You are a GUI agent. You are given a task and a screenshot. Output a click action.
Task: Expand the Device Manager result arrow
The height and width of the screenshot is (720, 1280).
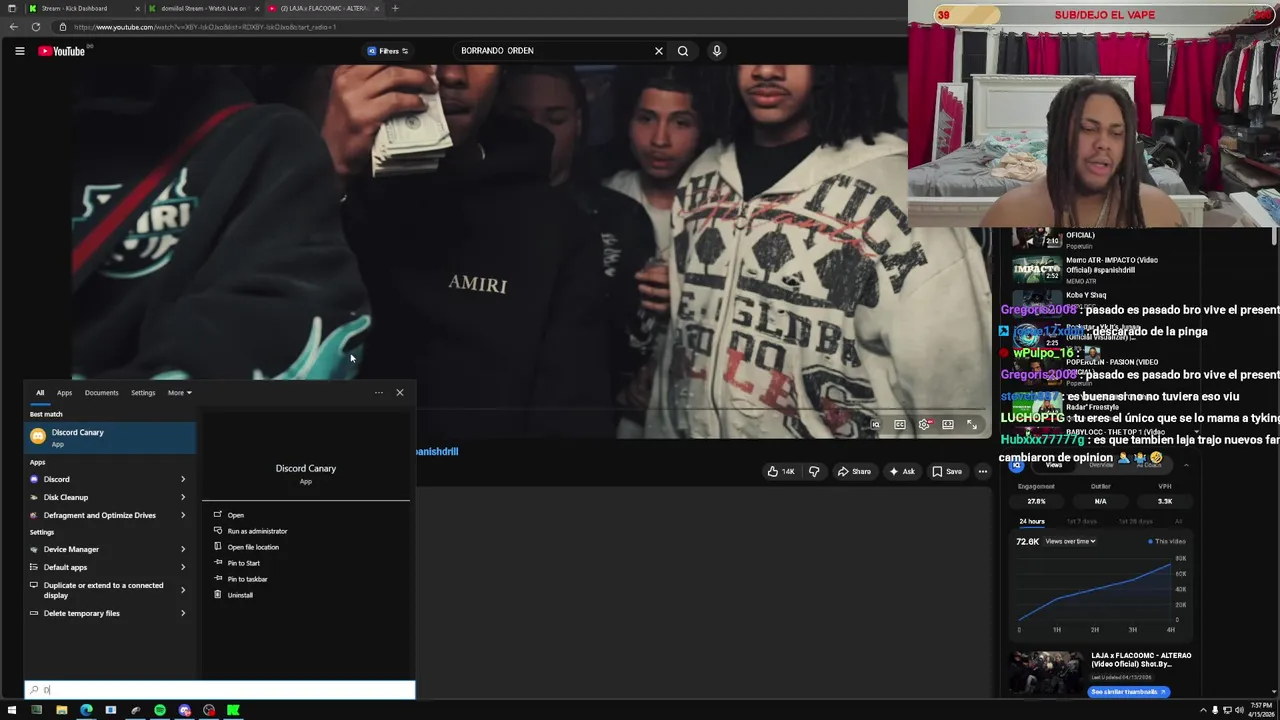pyautogui.click(x=183, y=549)
